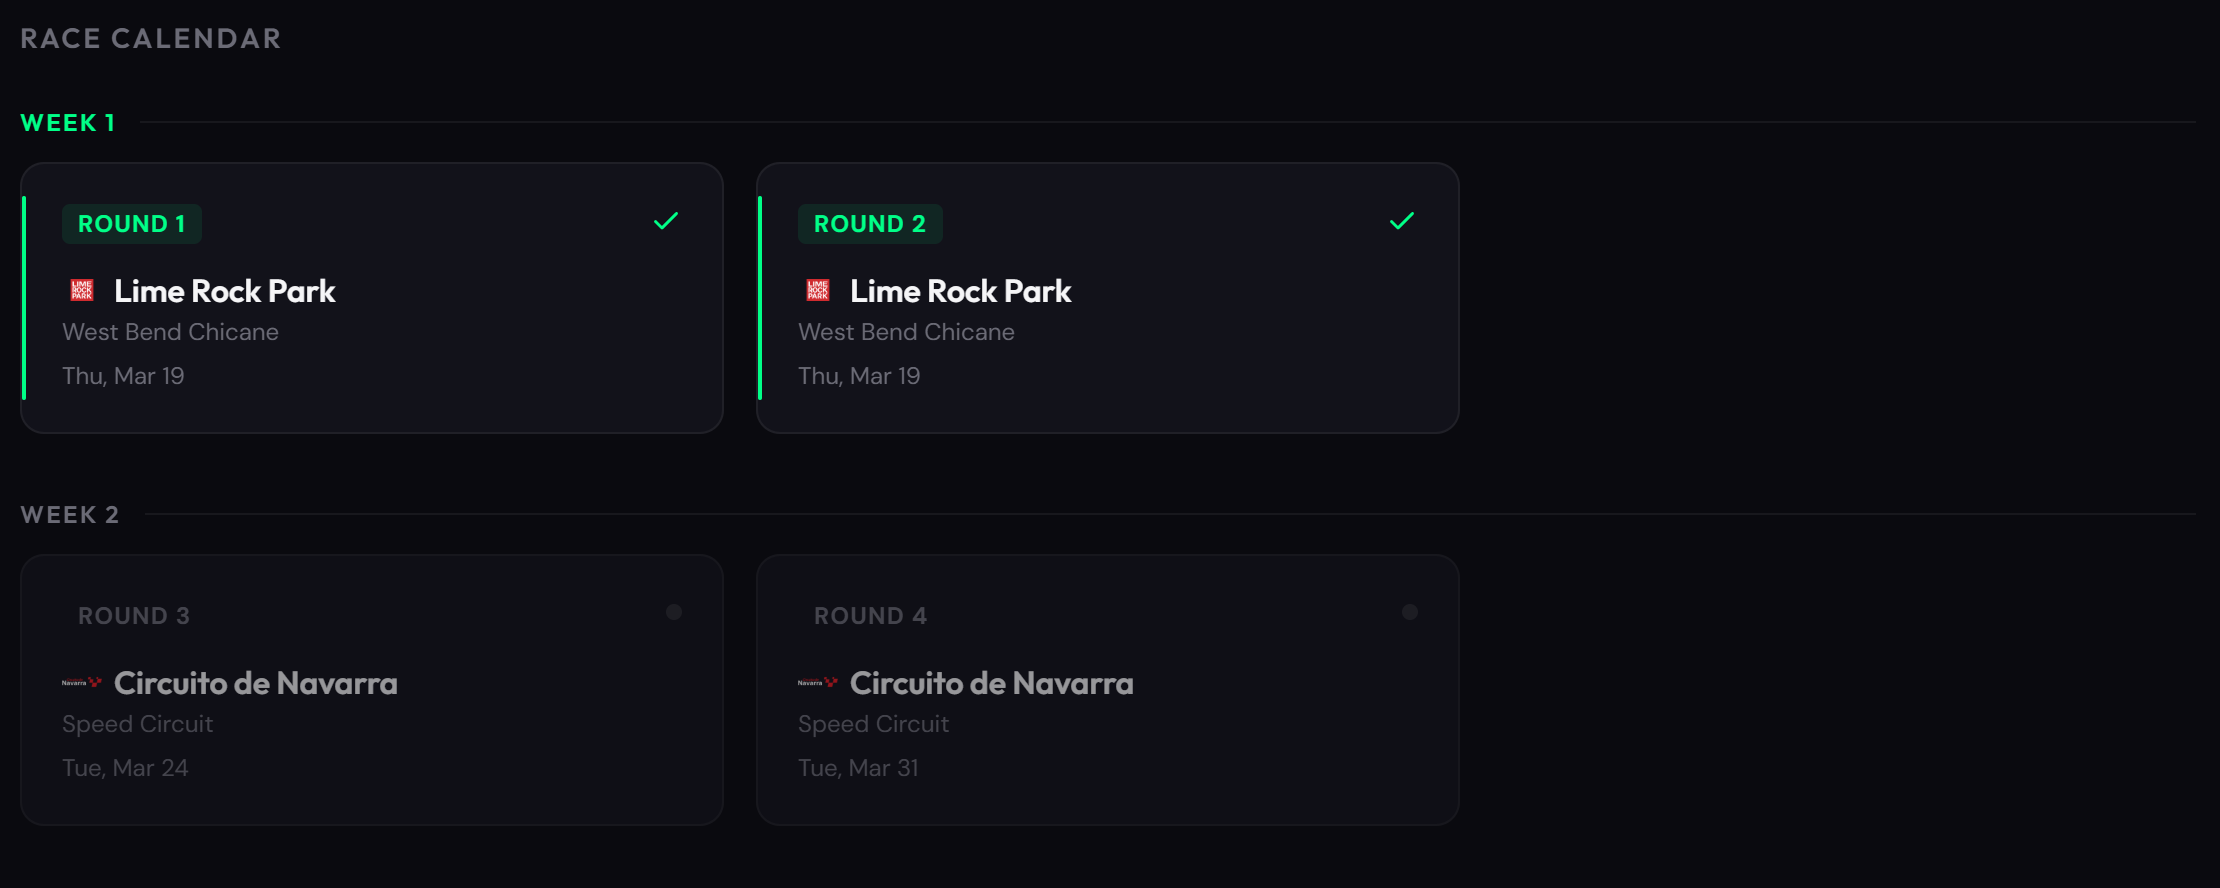
Task: Click the Navarra logo in the Round 4 card
Action: pyautogui.click(x=818, y=683)
